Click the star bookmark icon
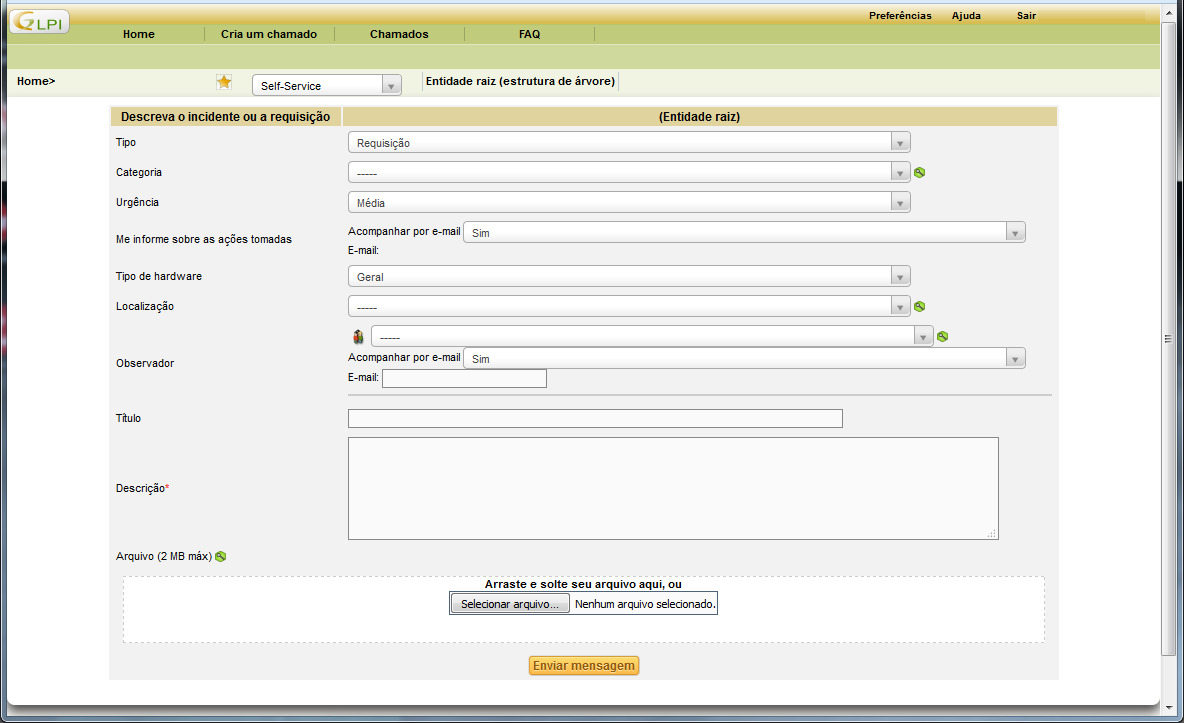1184x723 pixels. (x=224, y=82)
